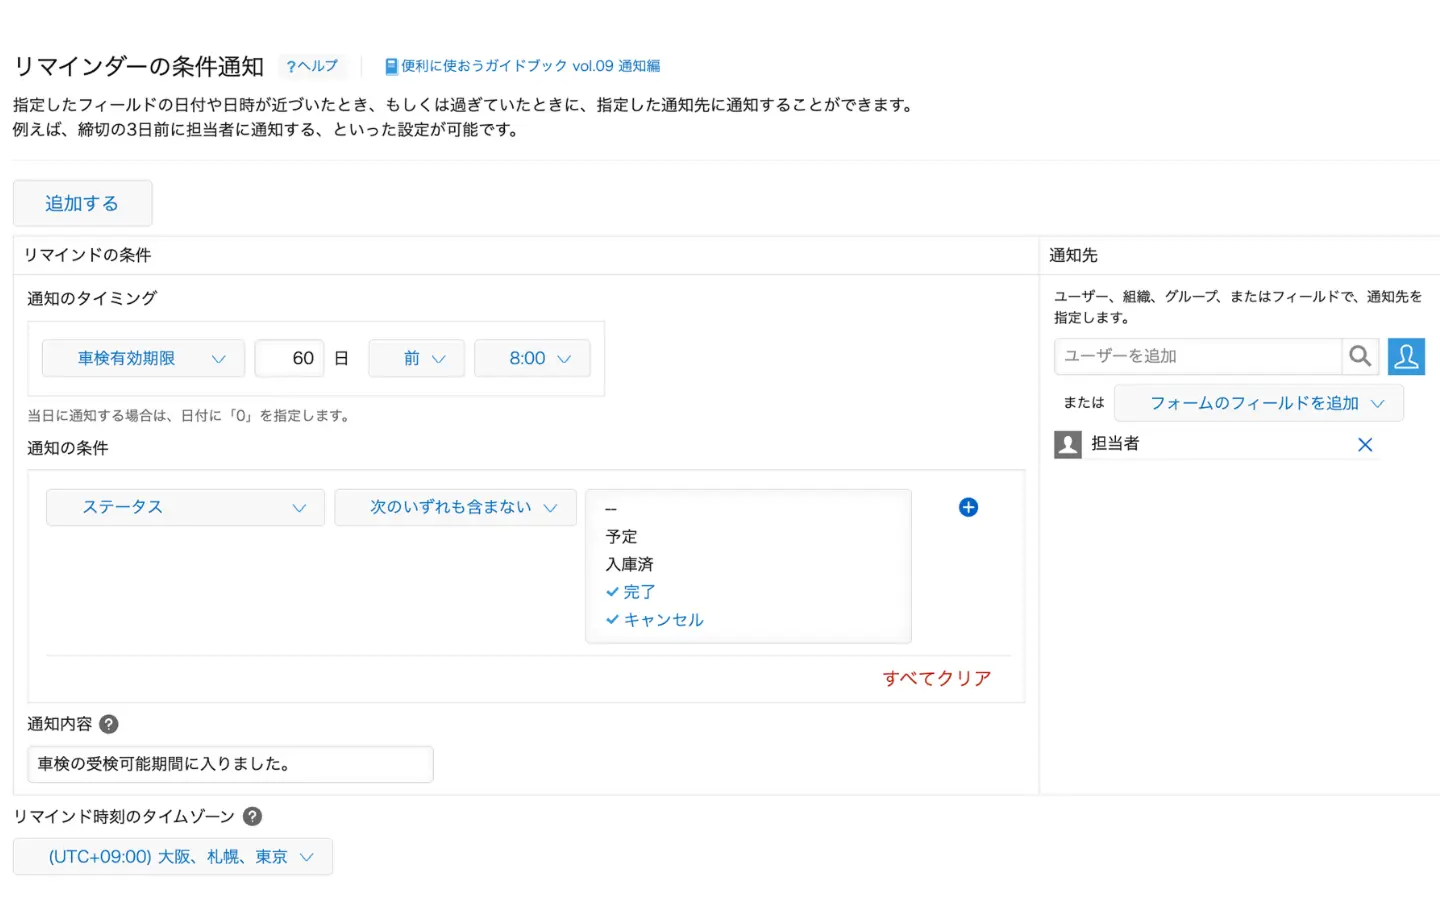Open the user picker person icon
Viewport: 1440px width, 900px height.
1406,356
